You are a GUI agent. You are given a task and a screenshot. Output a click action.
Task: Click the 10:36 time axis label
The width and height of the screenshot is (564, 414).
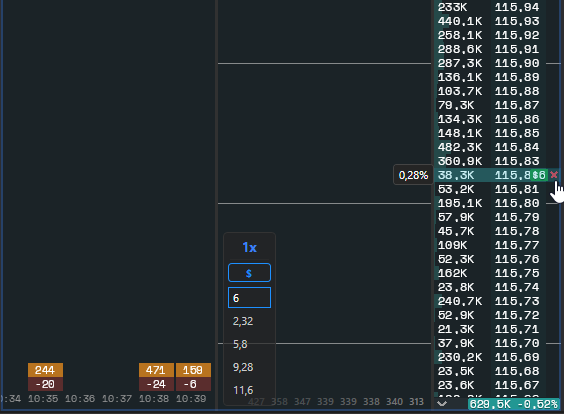(80, 399)
